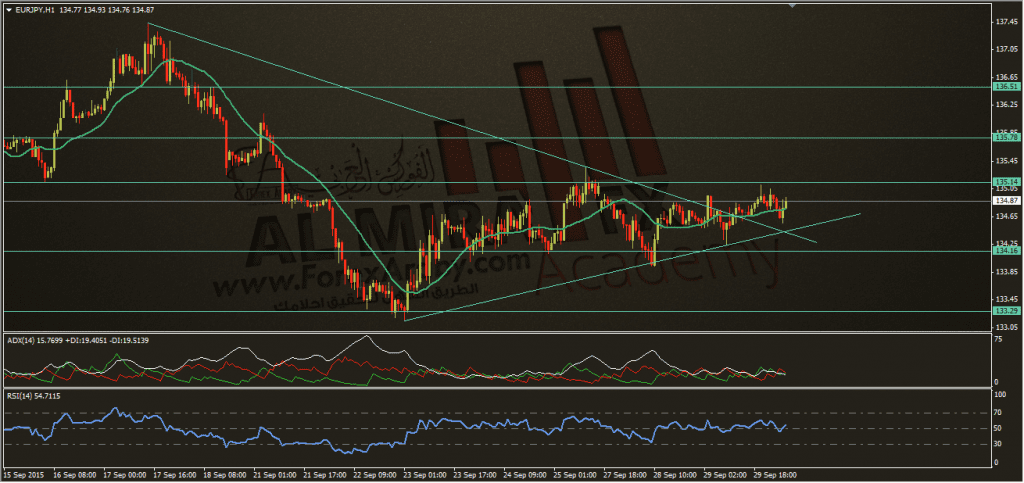Select the 134.65 price scale value

[x=1006, y=216]
